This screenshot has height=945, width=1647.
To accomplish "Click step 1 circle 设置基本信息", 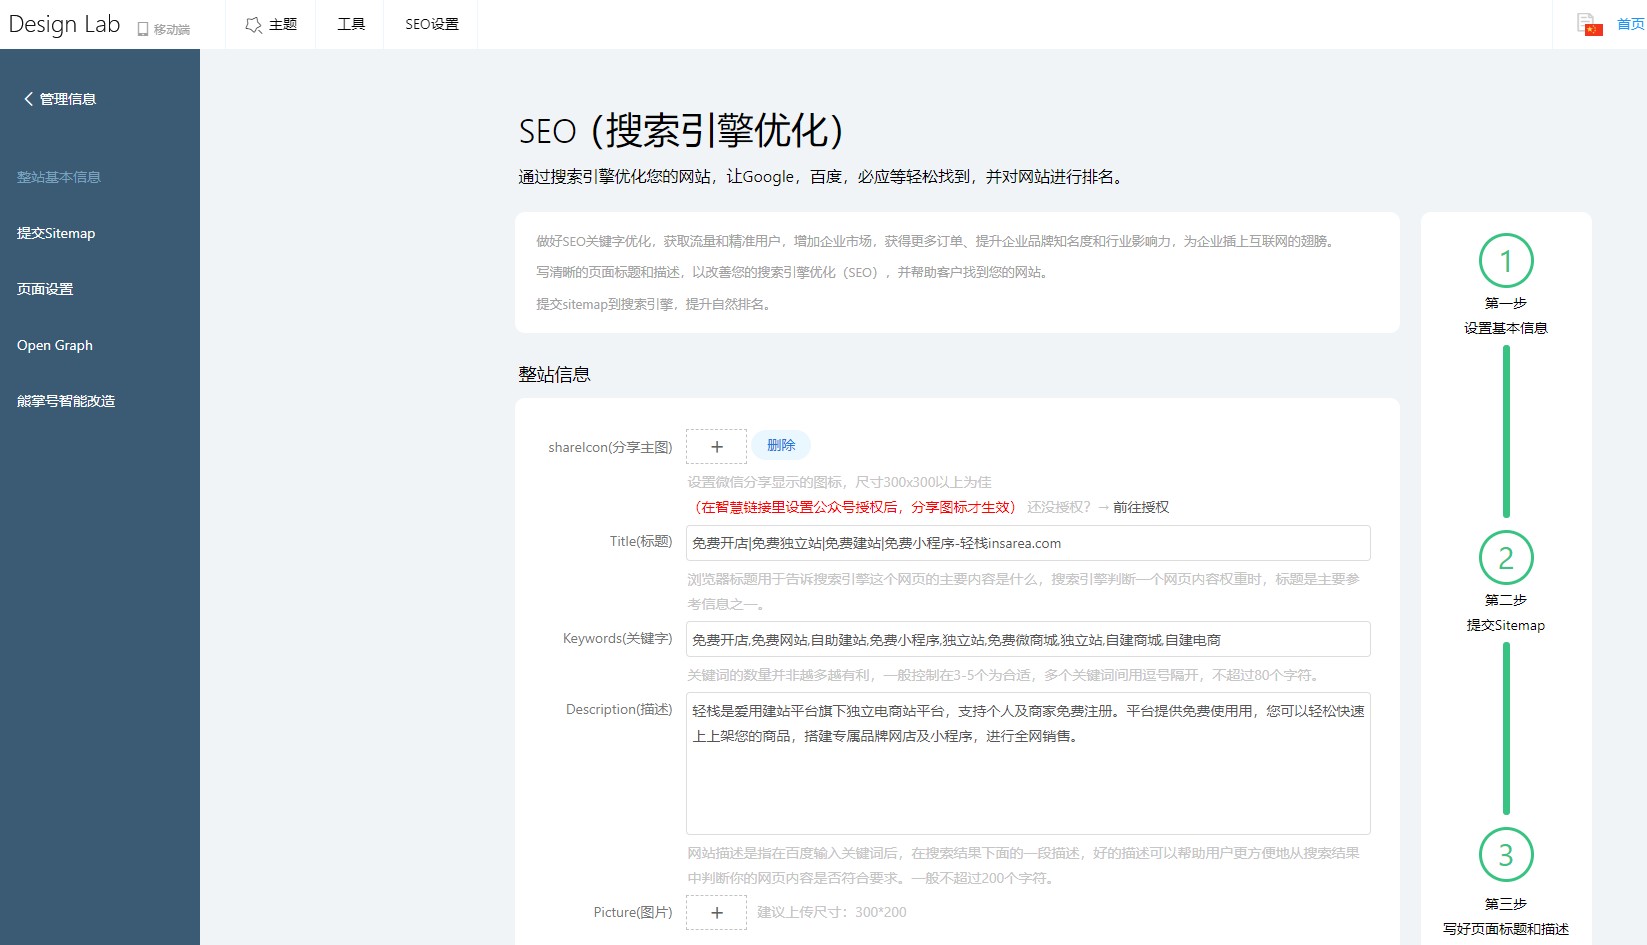I will pos(1506,261).
